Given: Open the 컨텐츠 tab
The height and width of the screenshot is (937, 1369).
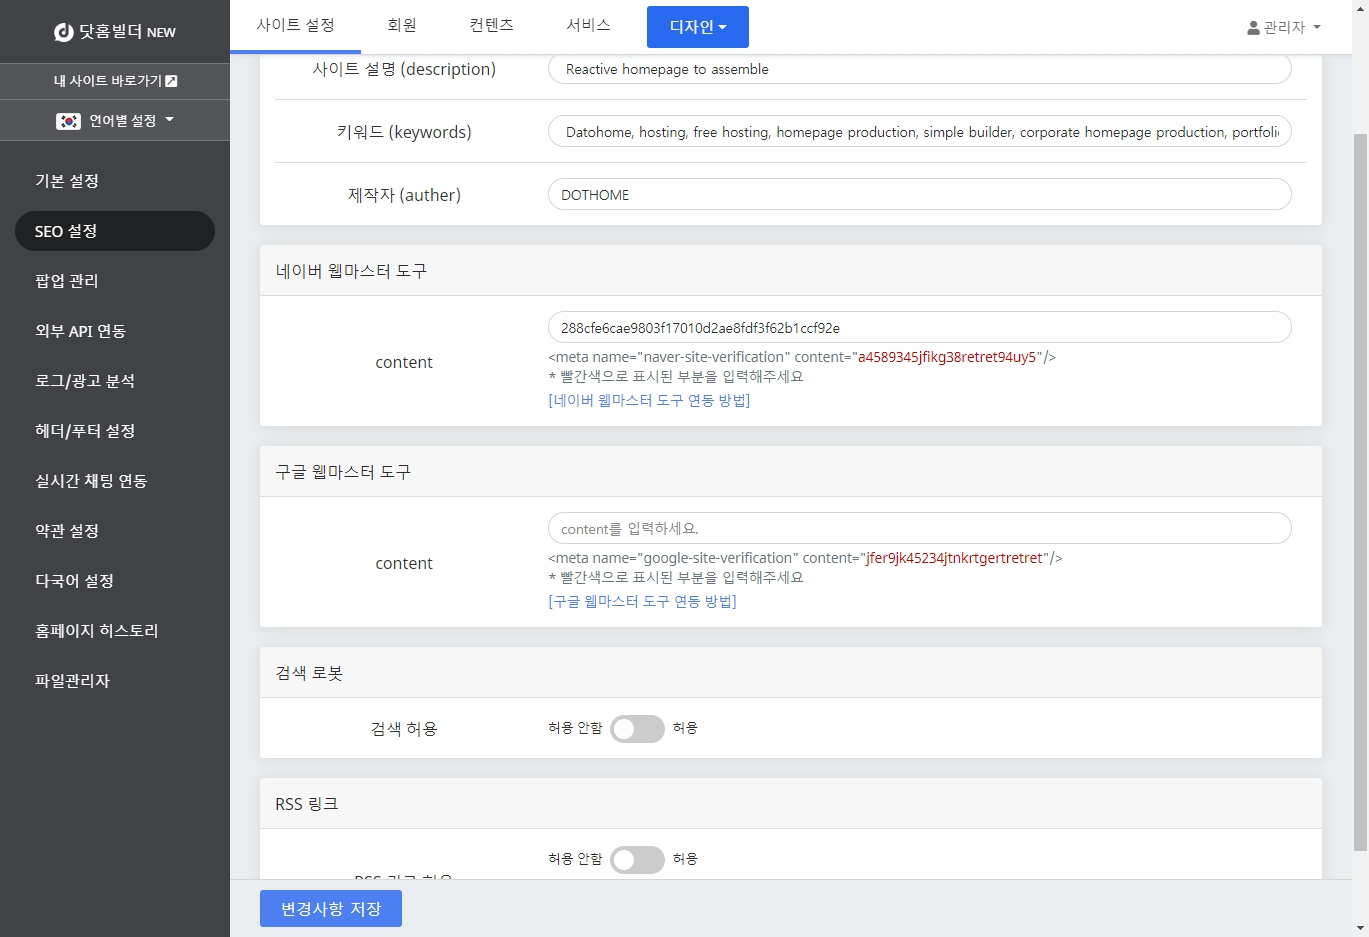Looking at the screenshot, I should [x=491, y=26].
